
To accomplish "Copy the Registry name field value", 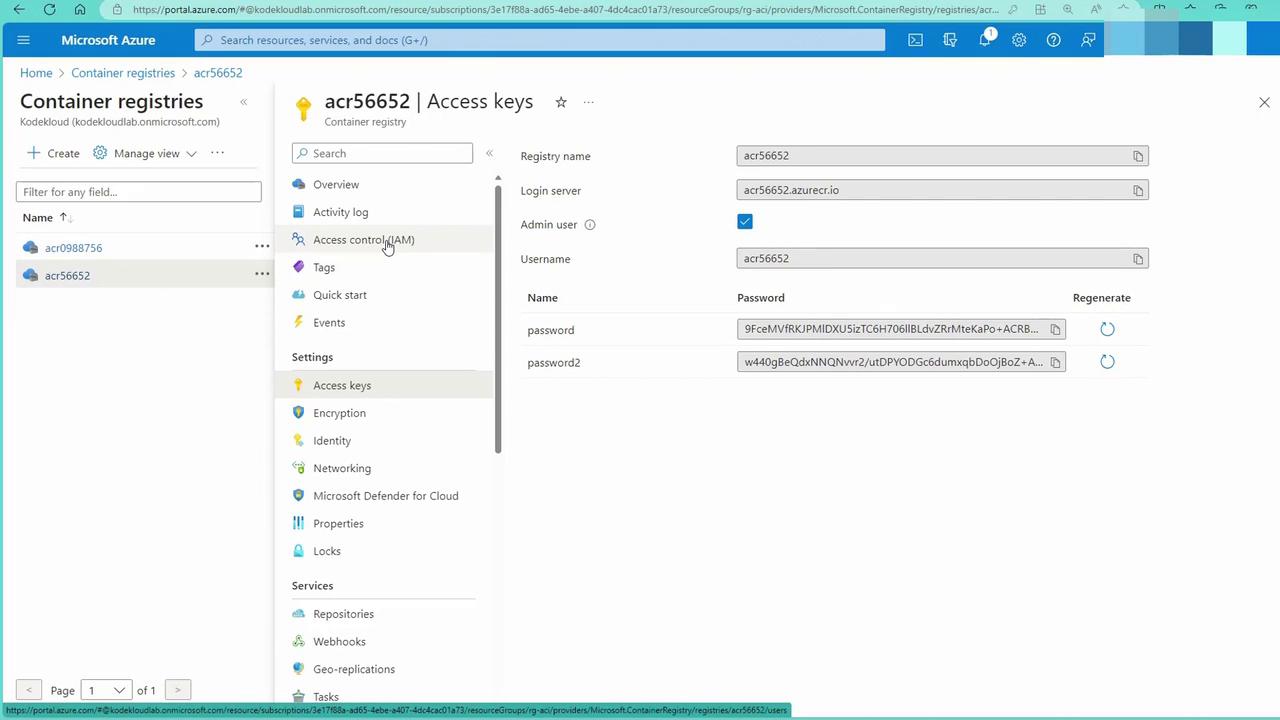I will (1137, 156).
